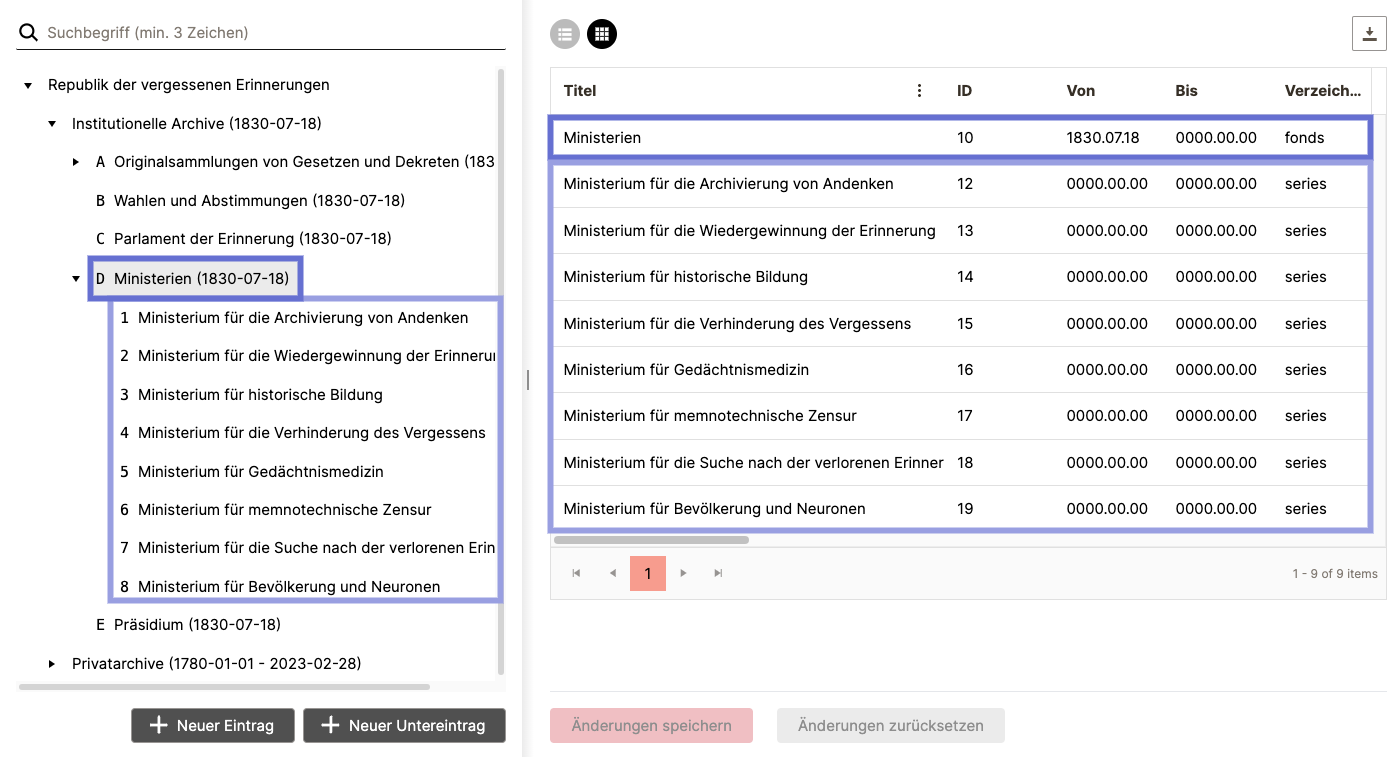Collapse Republik der vergessenen Erinnerungen node
This screenshot has height=757, width=1400.
click(x=28, y=86)
